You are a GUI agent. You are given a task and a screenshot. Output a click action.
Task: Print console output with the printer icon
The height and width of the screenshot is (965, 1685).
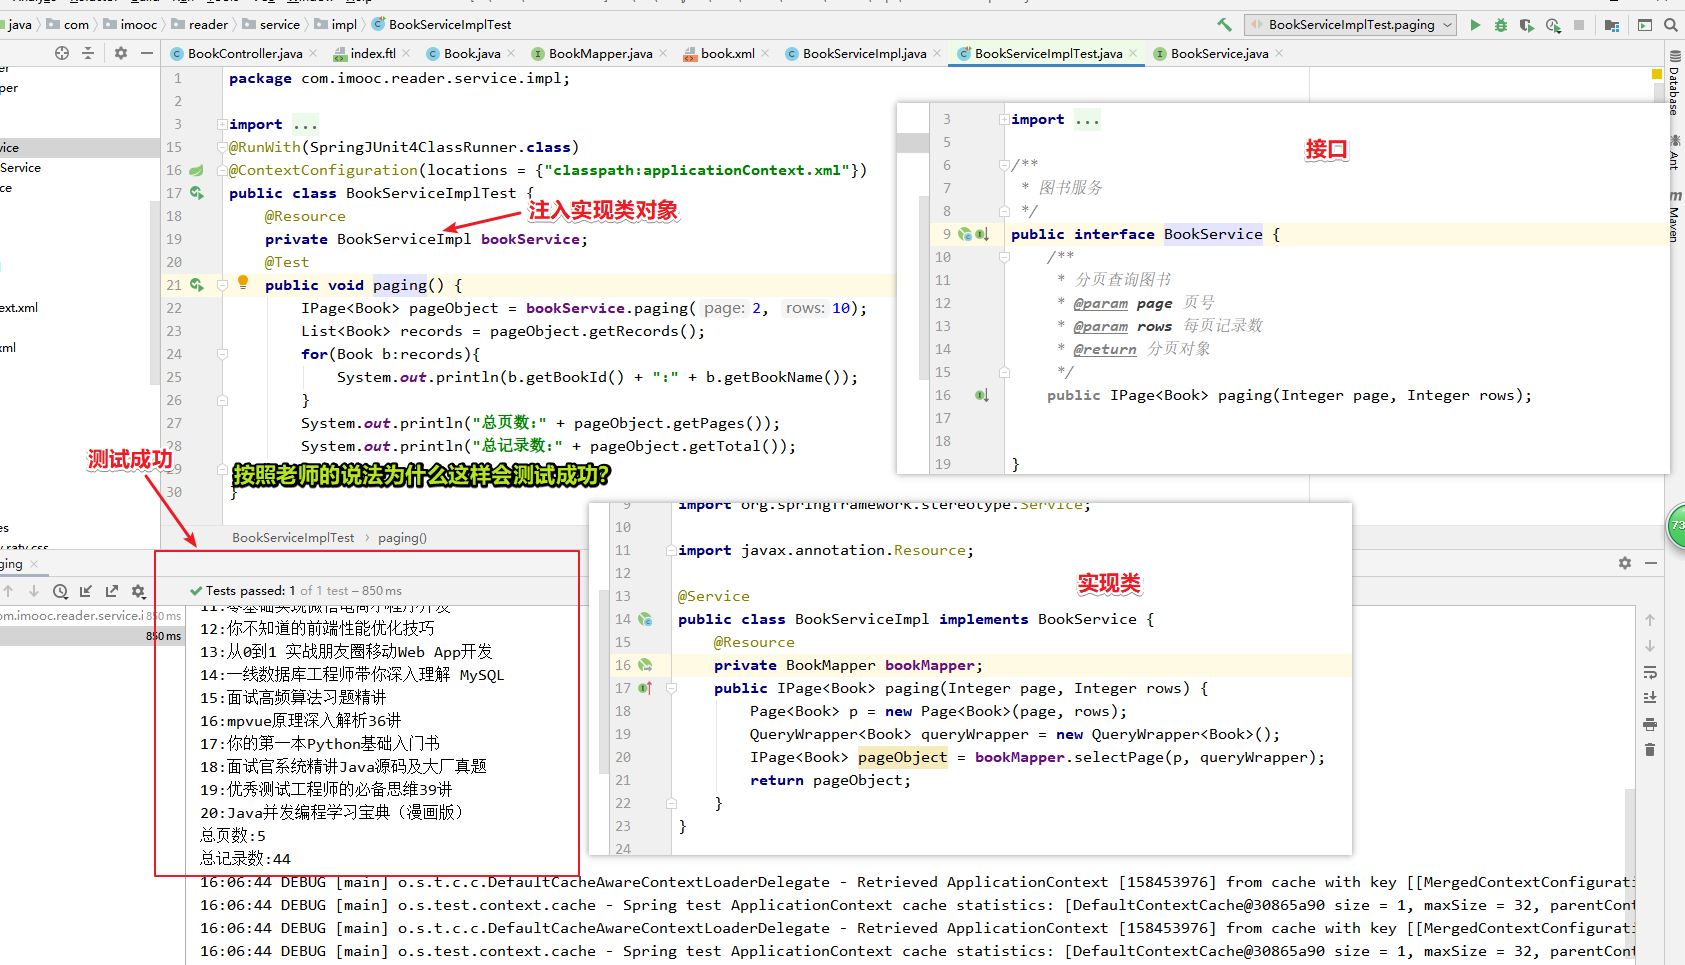click(x=1650, y=724)
